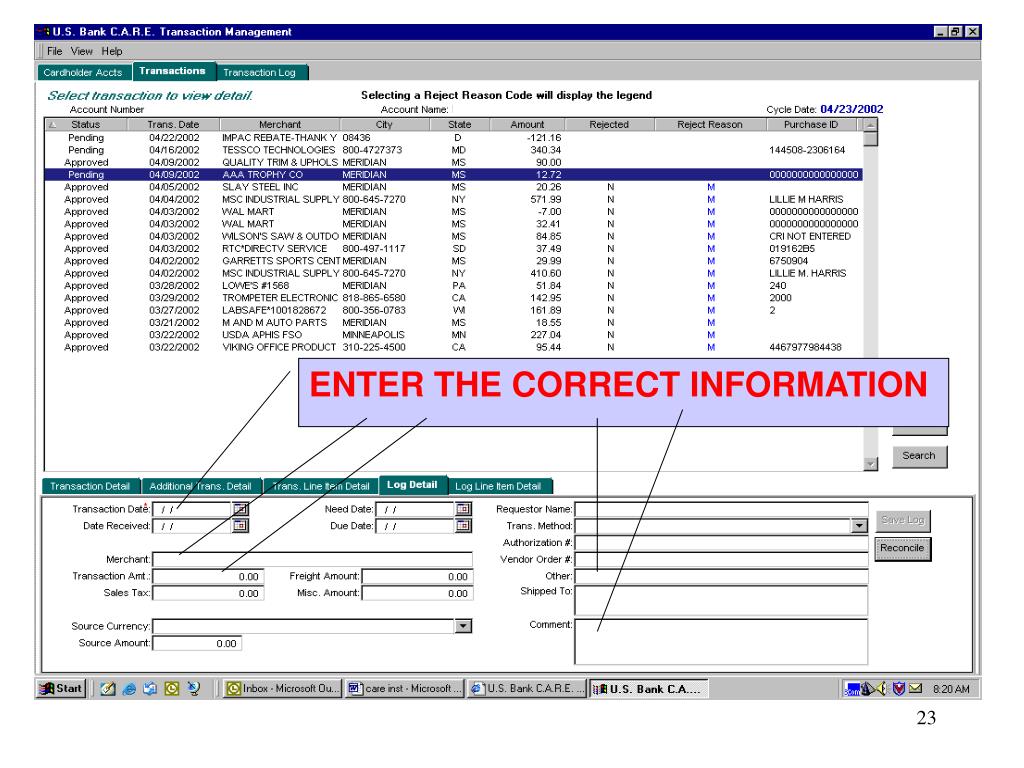1024x768 pixels.
Task: Switch to the Cardholder Accts tab
Action: point(83,72)
